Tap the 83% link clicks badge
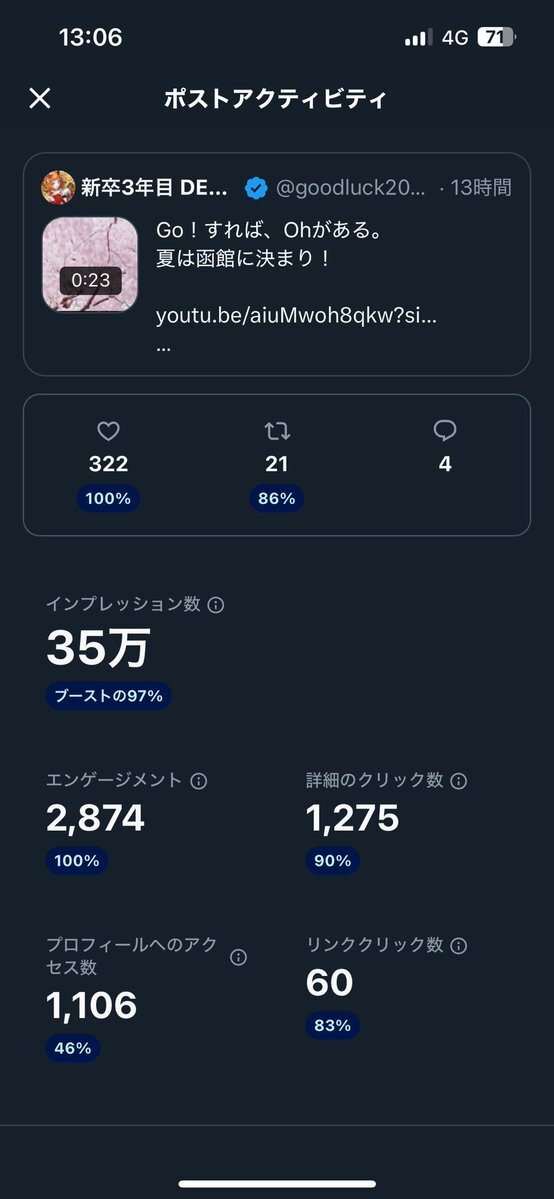This screenshot has height=1199, width=554. point(333,1025)
